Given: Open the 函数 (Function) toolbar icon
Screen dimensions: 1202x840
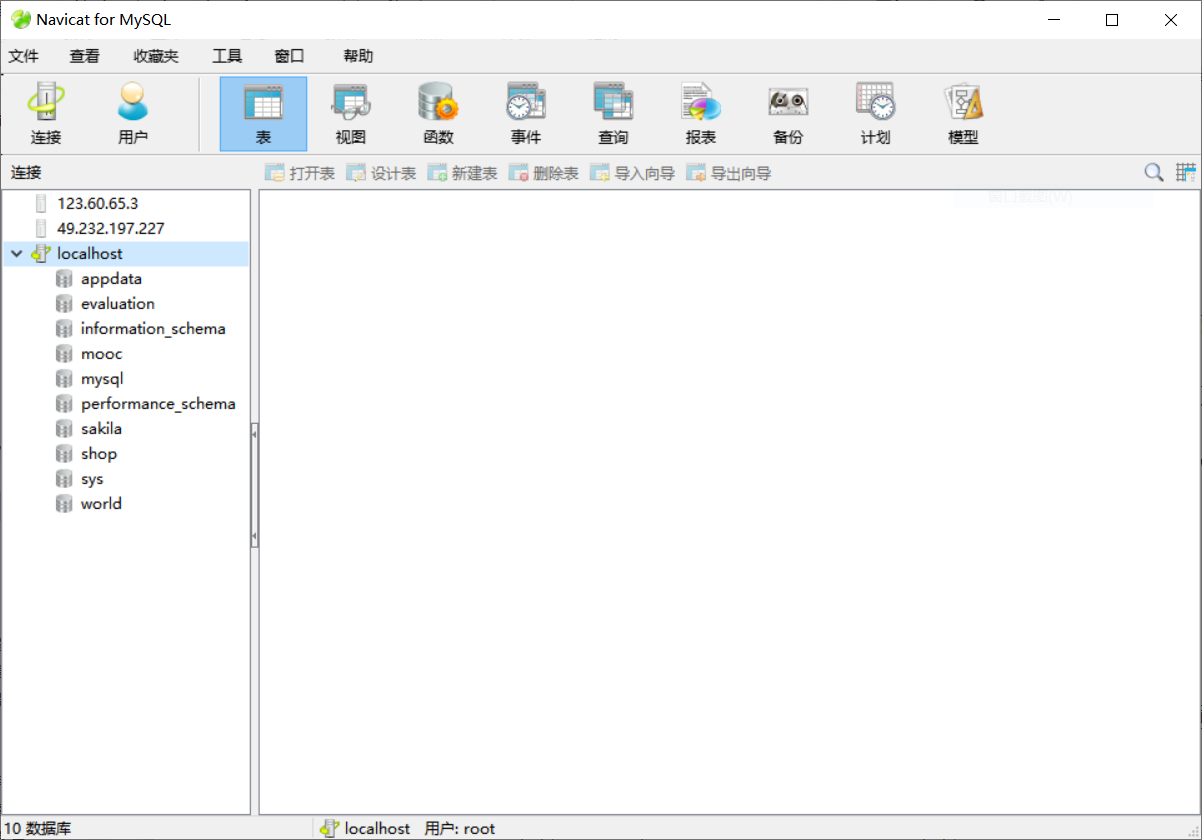Looking at the screenshot, I should tap(438, 114).
